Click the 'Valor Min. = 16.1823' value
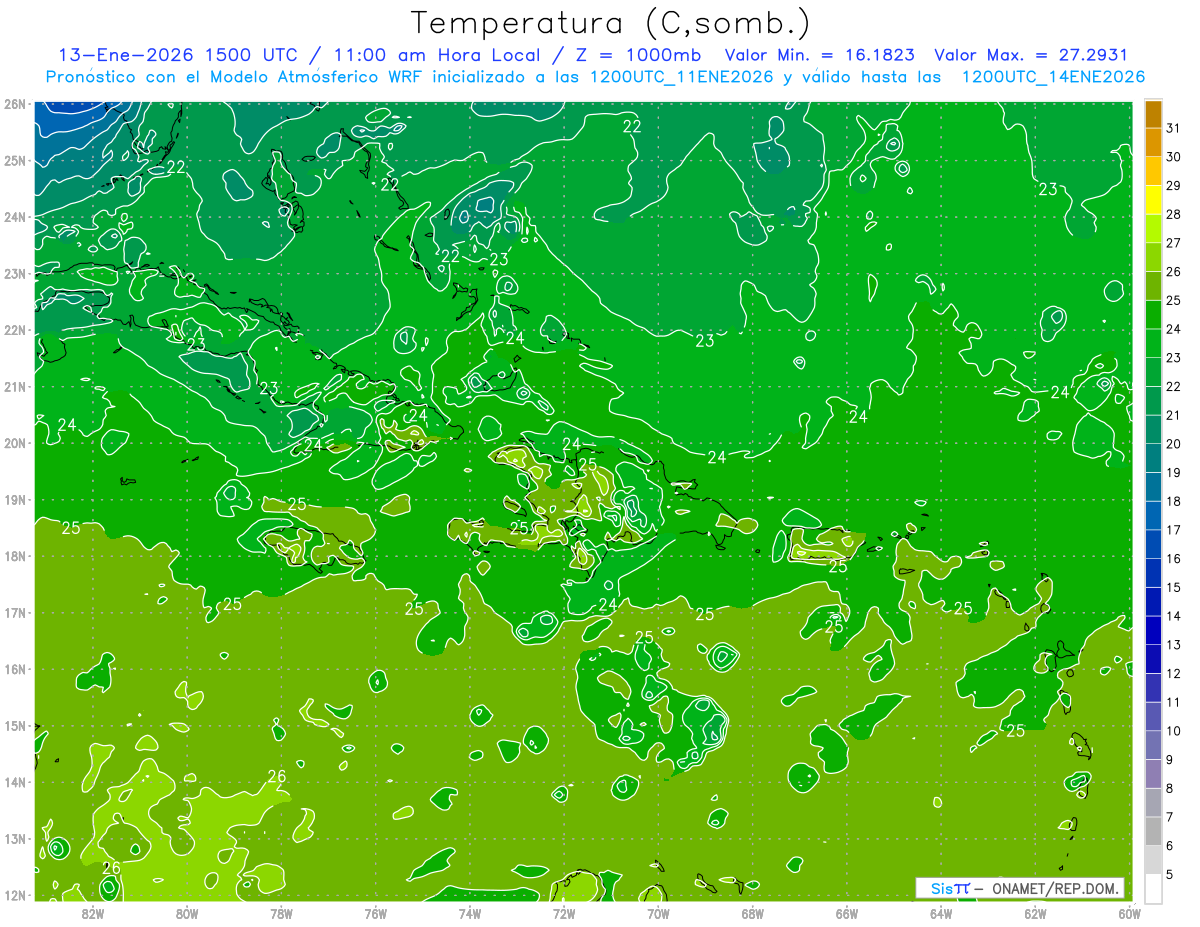1200x927 pixels. click(819, 55)
